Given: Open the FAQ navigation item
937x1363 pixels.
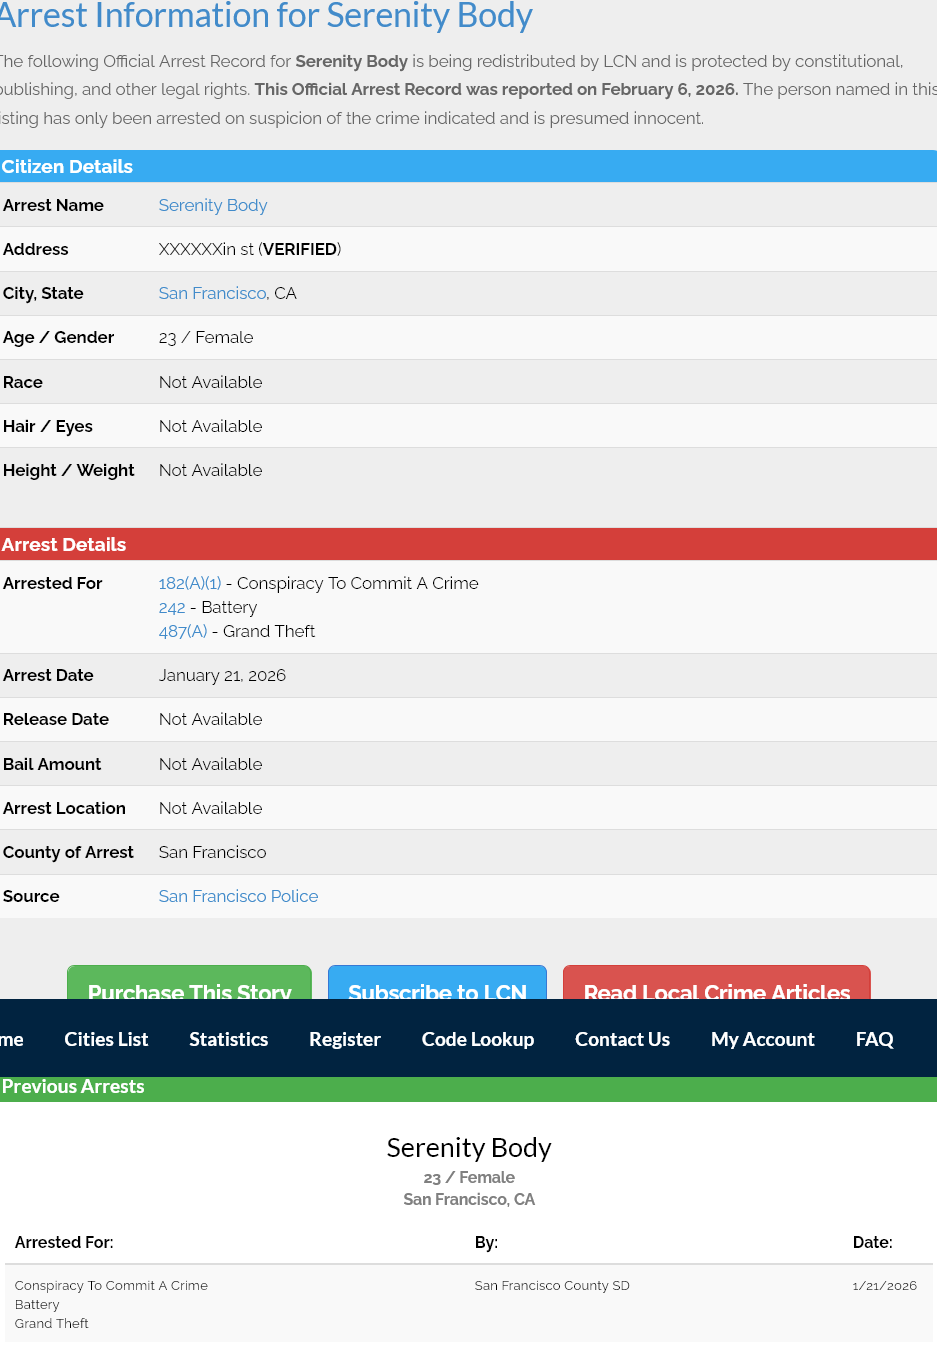Looking at the screenshot, I should (x=874, y=1039).
